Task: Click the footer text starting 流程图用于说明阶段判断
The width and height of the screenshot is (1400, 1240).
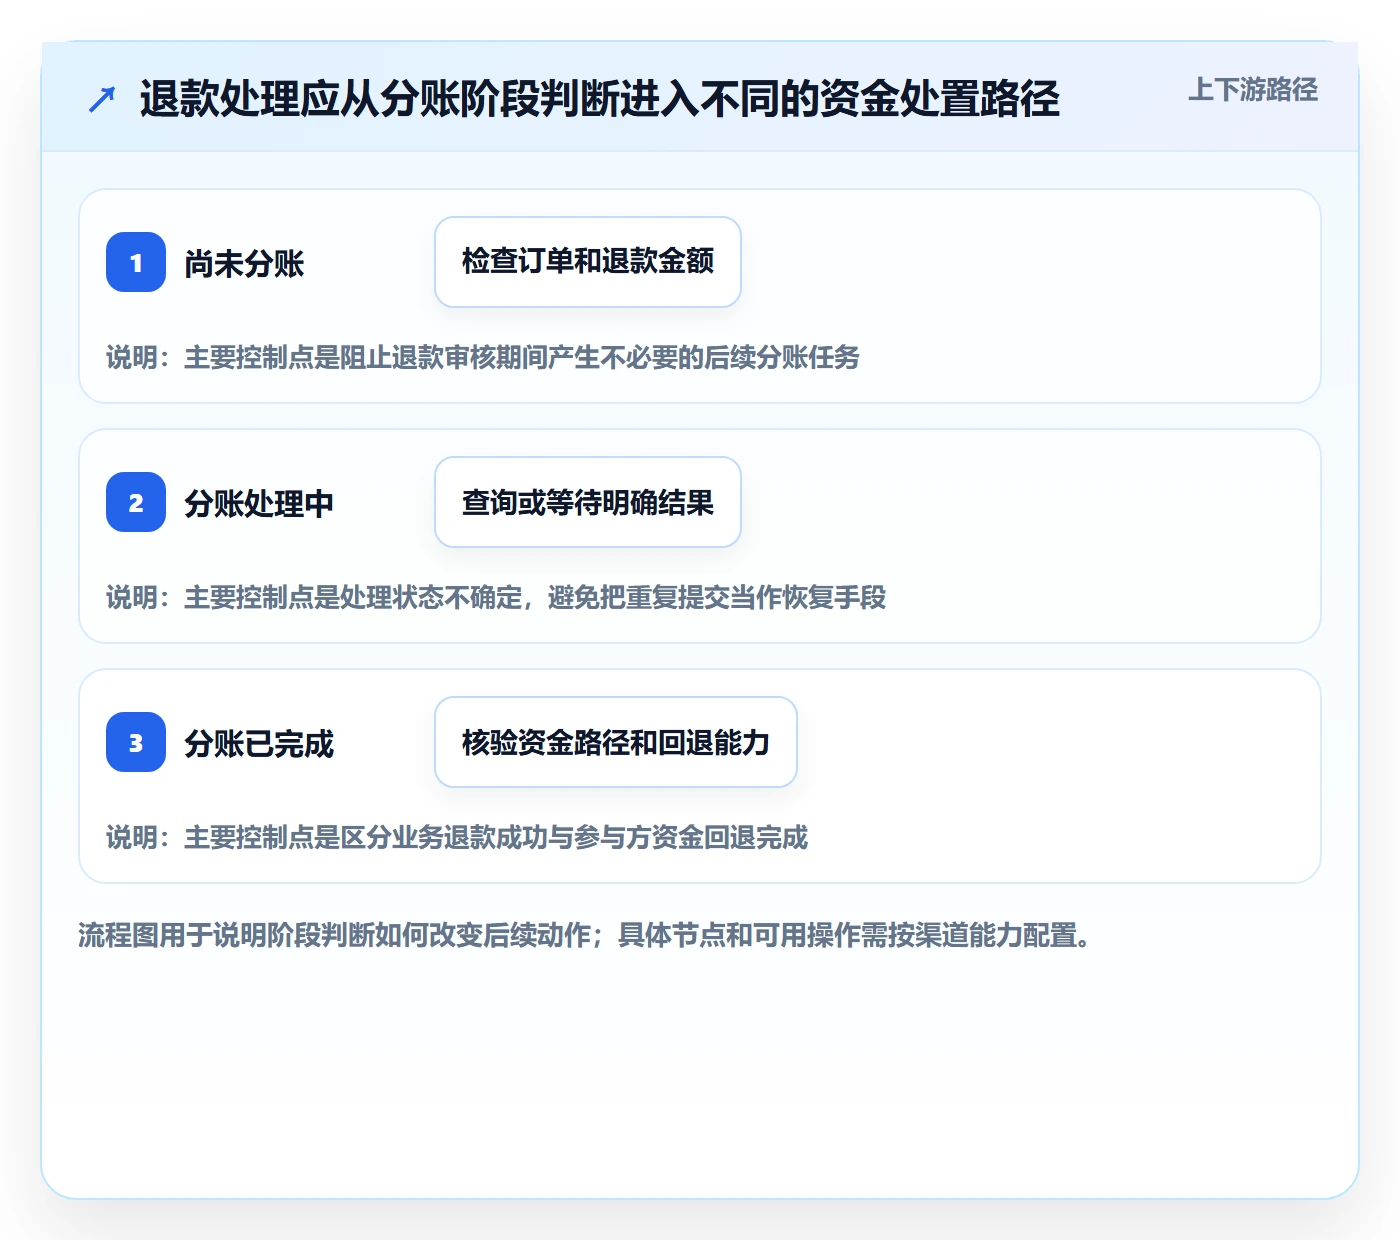Action: point(584,935)
